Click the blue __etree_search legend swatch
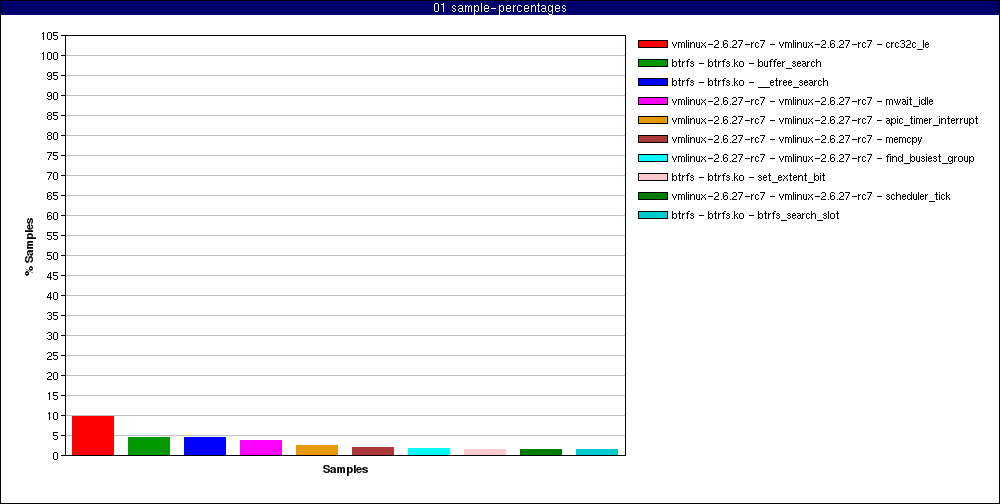Image resolution: width=1000 pixels, height=504 pixels. click(x=652, y=82)
